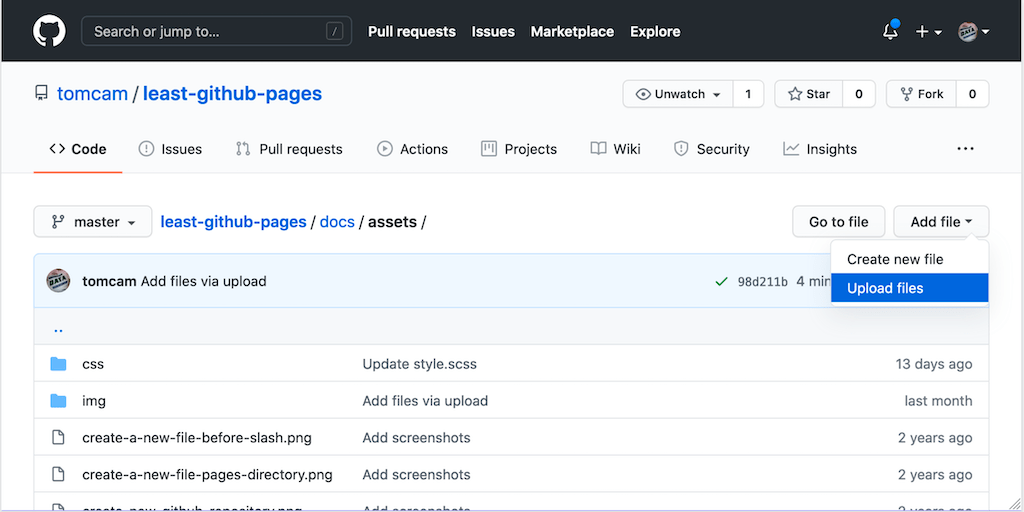Choose Create new file menu item
This screenshot has width=1024, height=512.
895,259
